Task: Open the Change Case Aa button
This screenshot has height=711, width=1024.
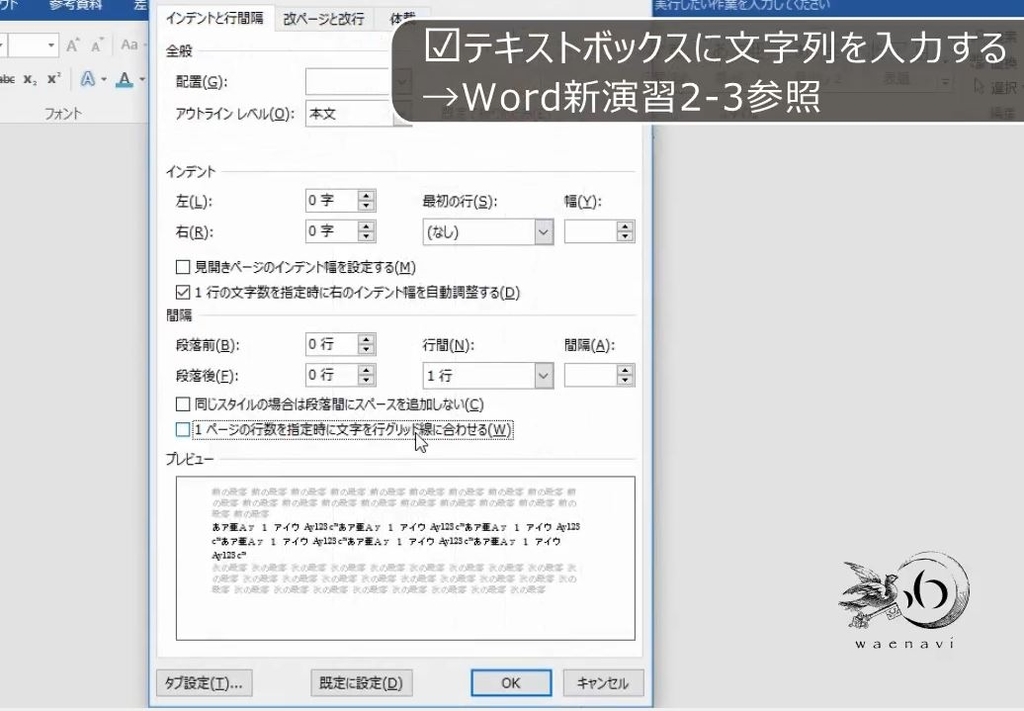Action: (131, 45)
